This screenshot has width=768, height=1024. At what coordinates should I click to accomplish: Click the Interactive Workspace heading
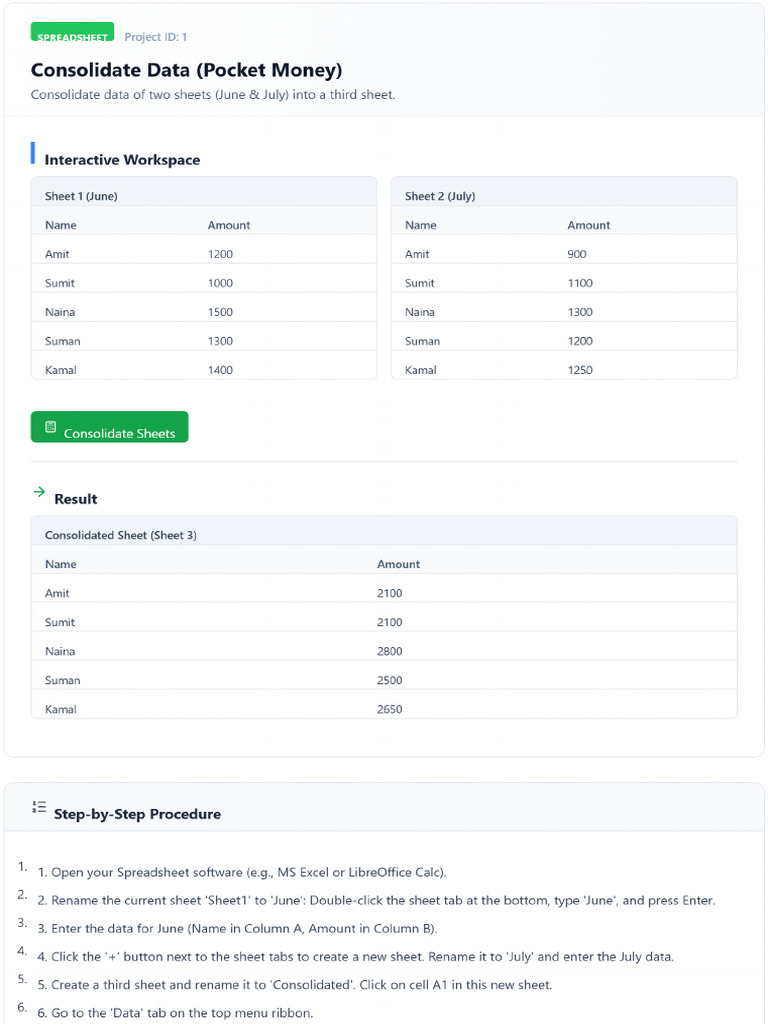122,160
